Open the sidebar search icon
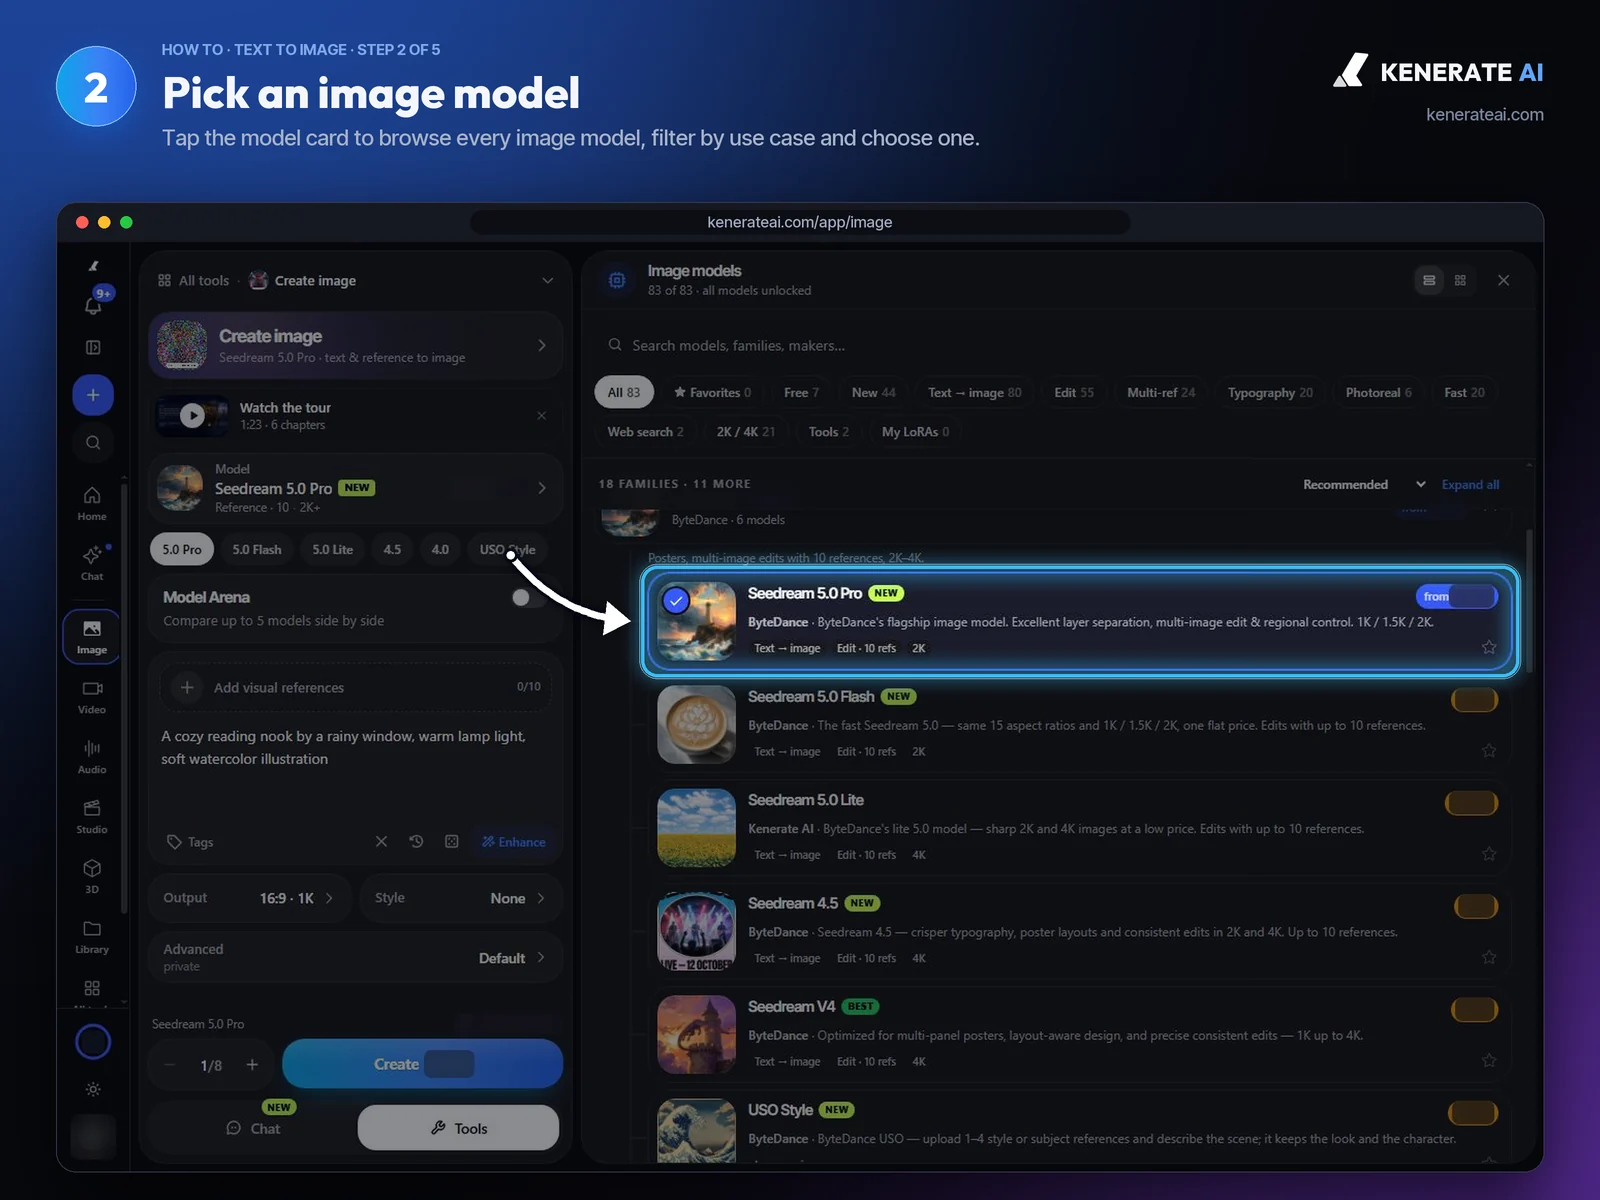The width and height of the screenshot is (1600, 1200). [x=93, y=442]
